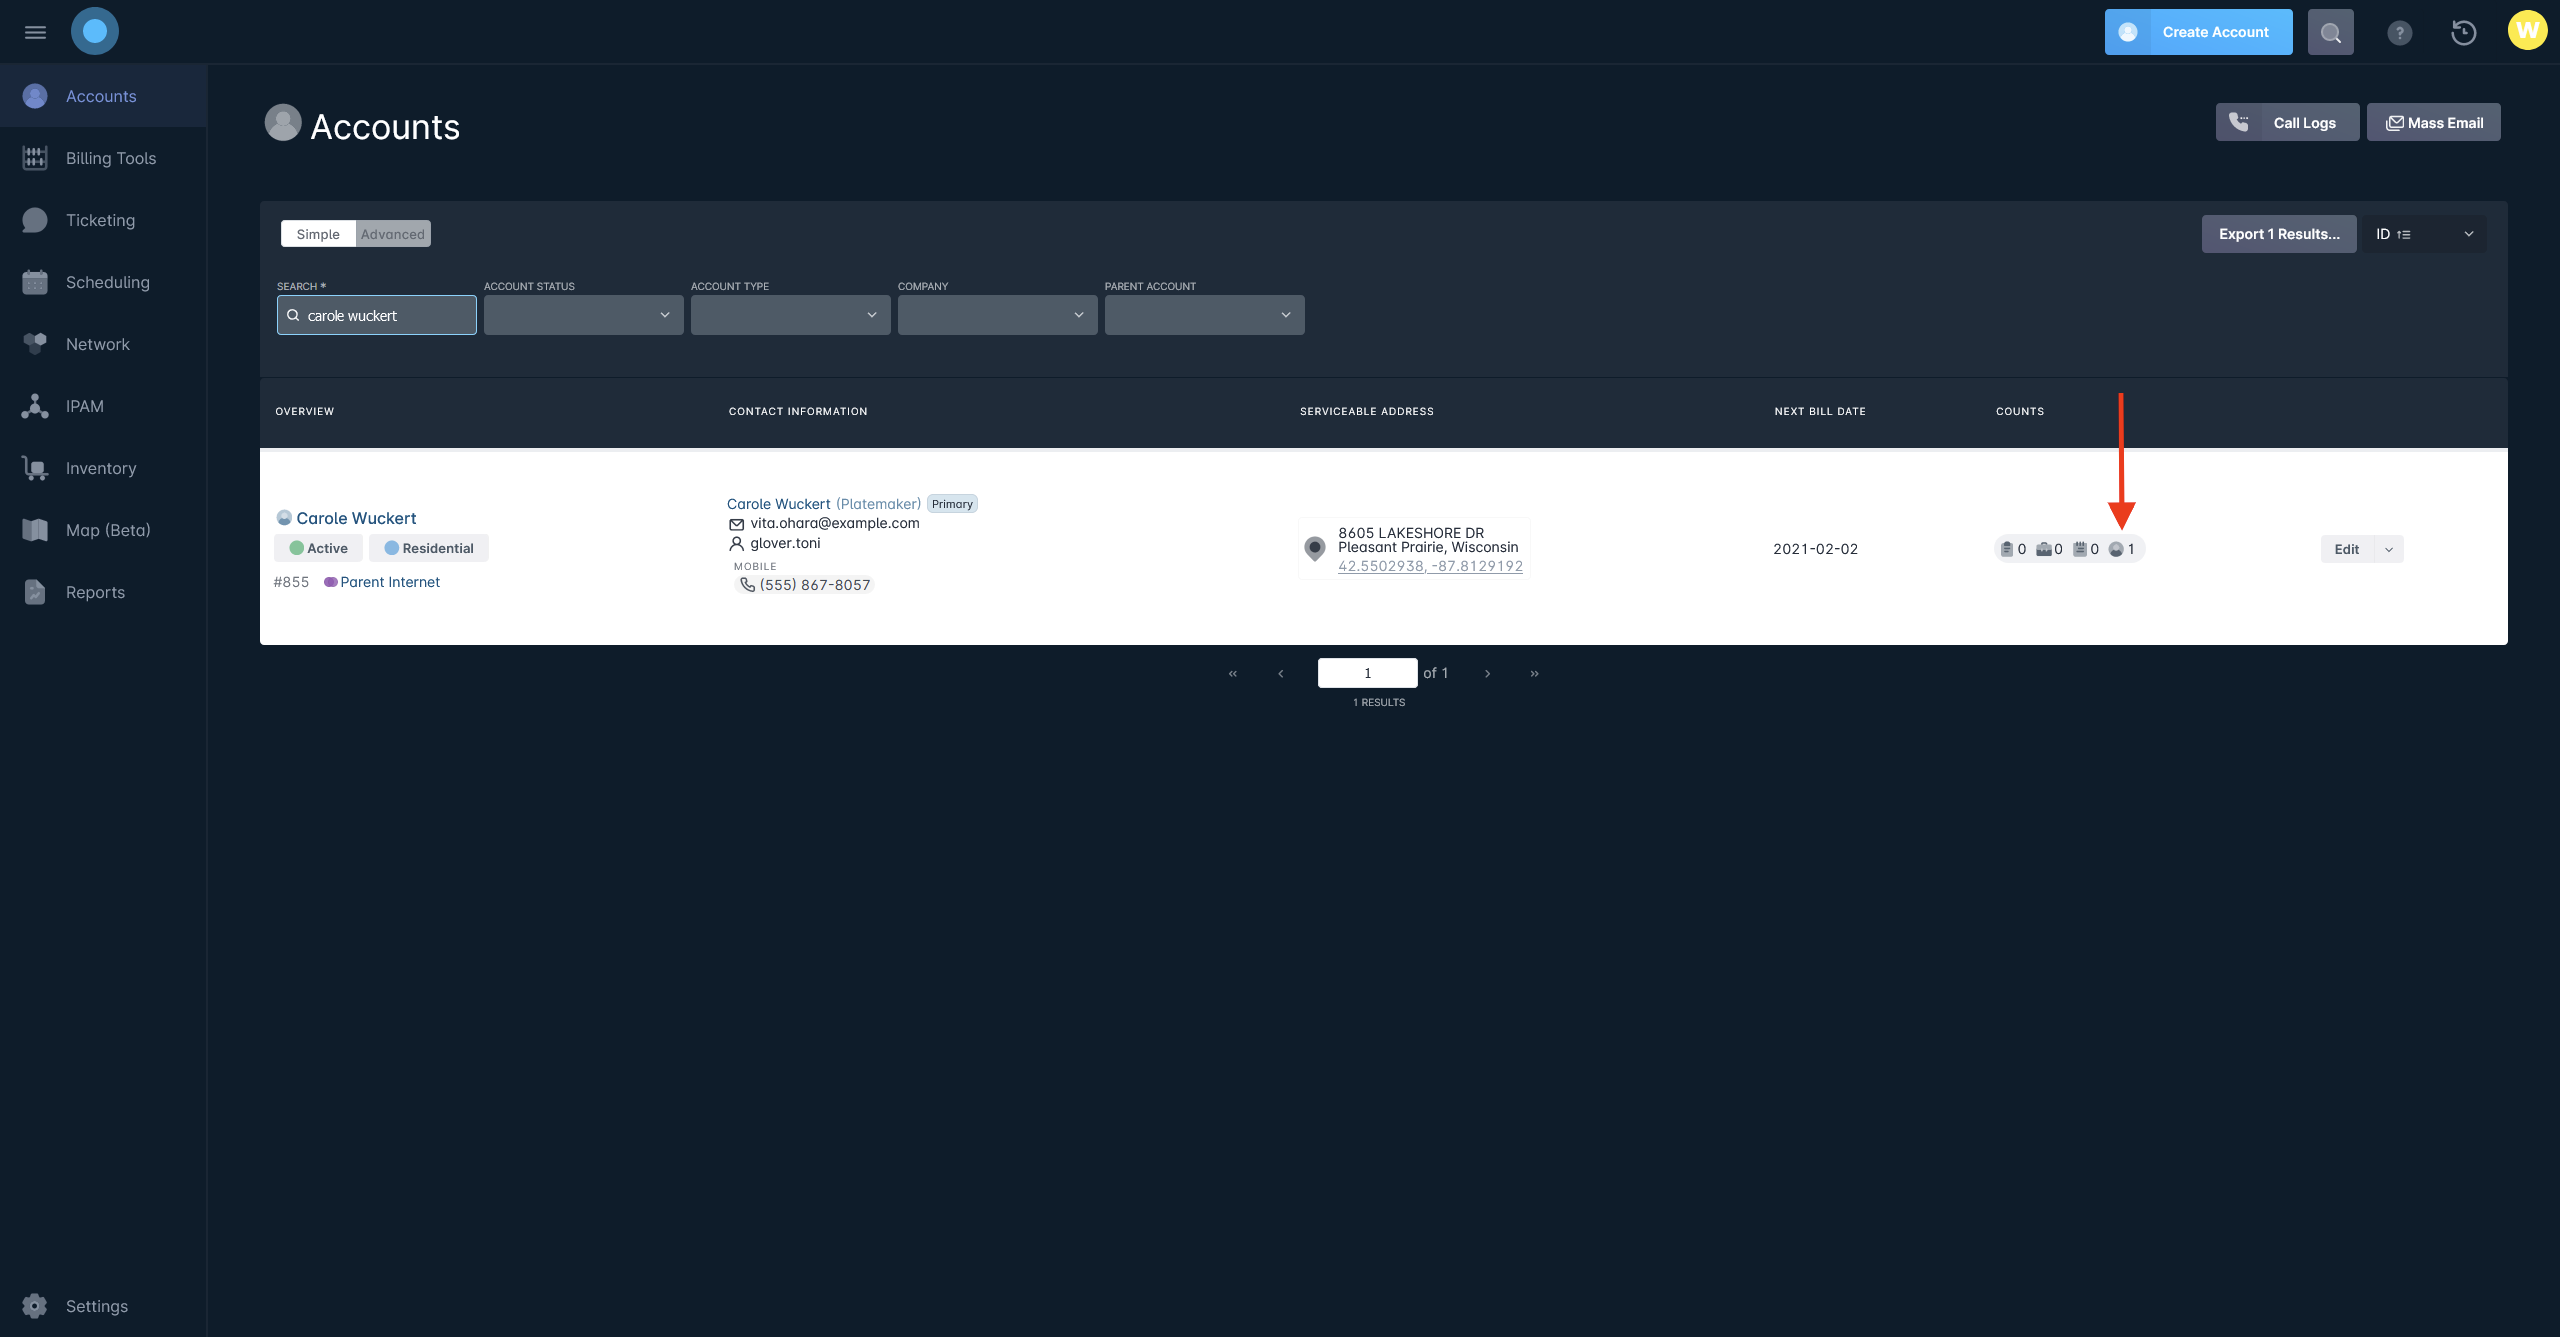Switch to the Simple search tab
This screenshot has height=1337, width=2560.
coord(318,233)
